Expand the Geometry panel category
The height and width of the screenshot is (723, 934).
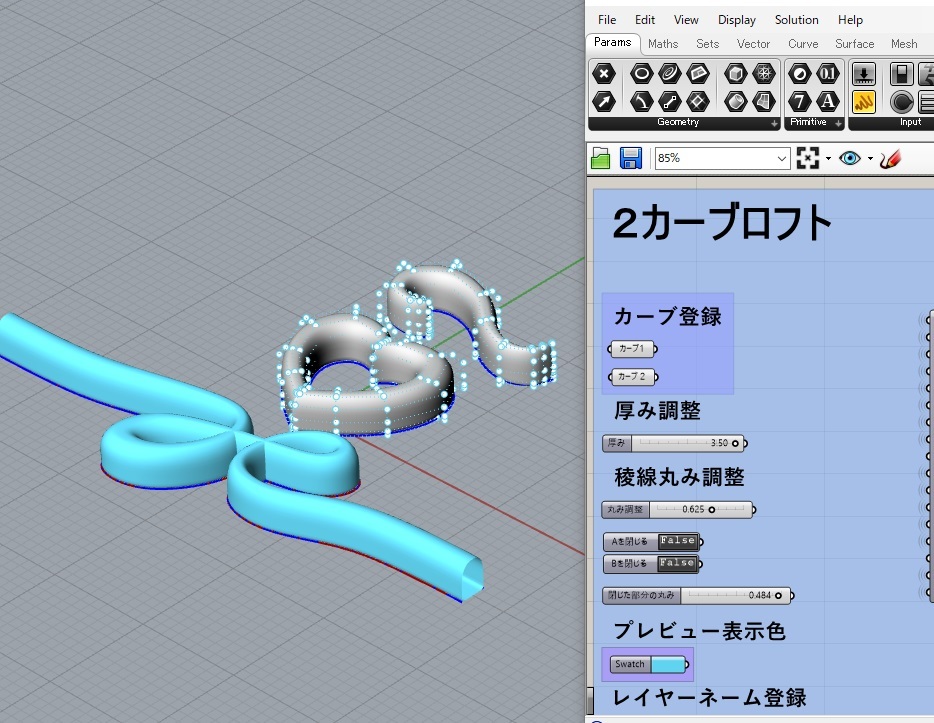point(774,123)
